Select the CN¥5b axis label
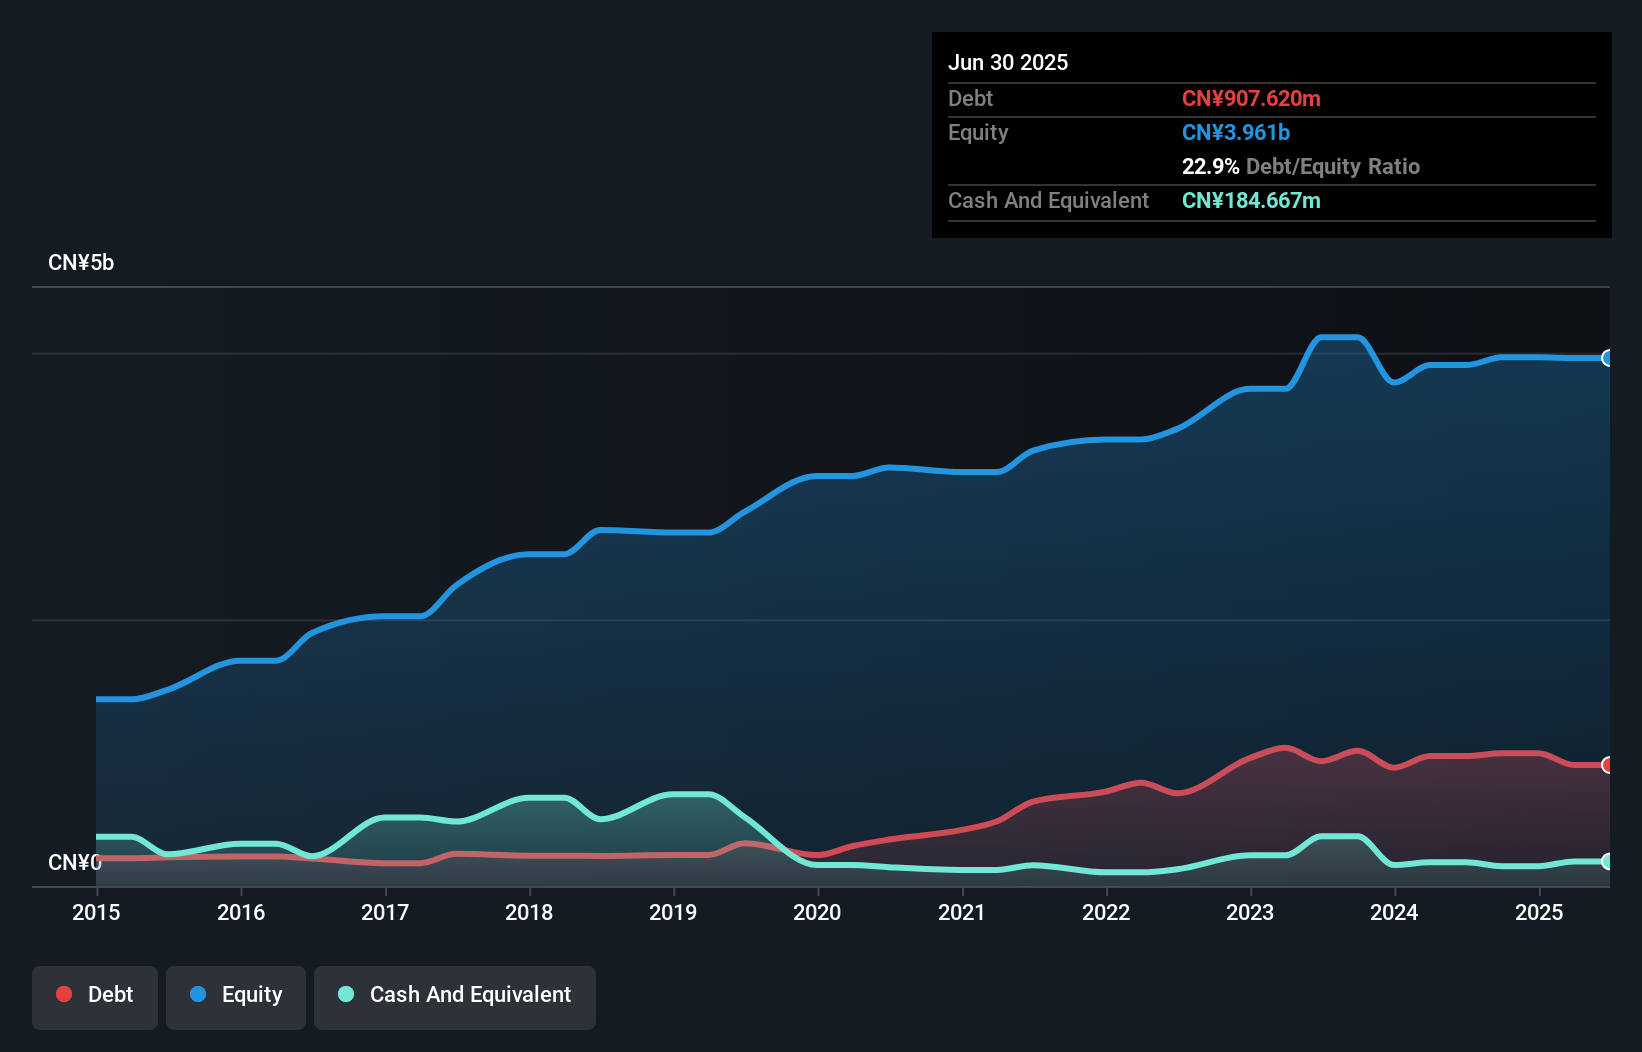Screen dimensions: 1642x1052 point(82,262)
